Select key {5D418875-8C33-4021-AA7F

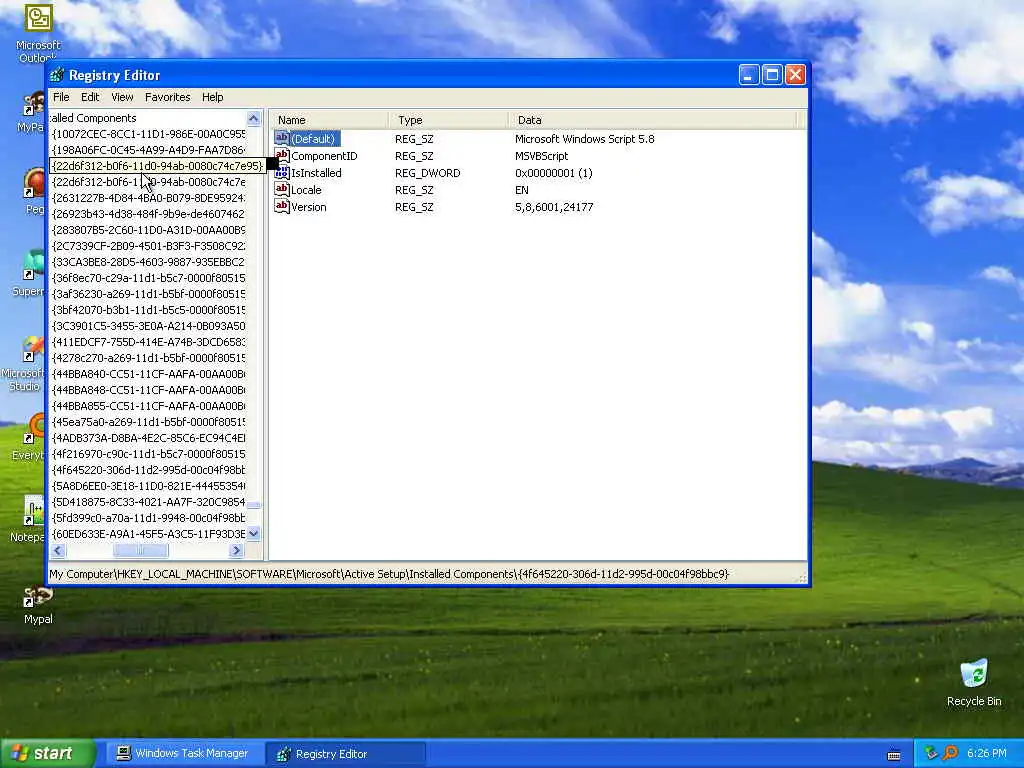pyautogui.click(x=148, y=502)
